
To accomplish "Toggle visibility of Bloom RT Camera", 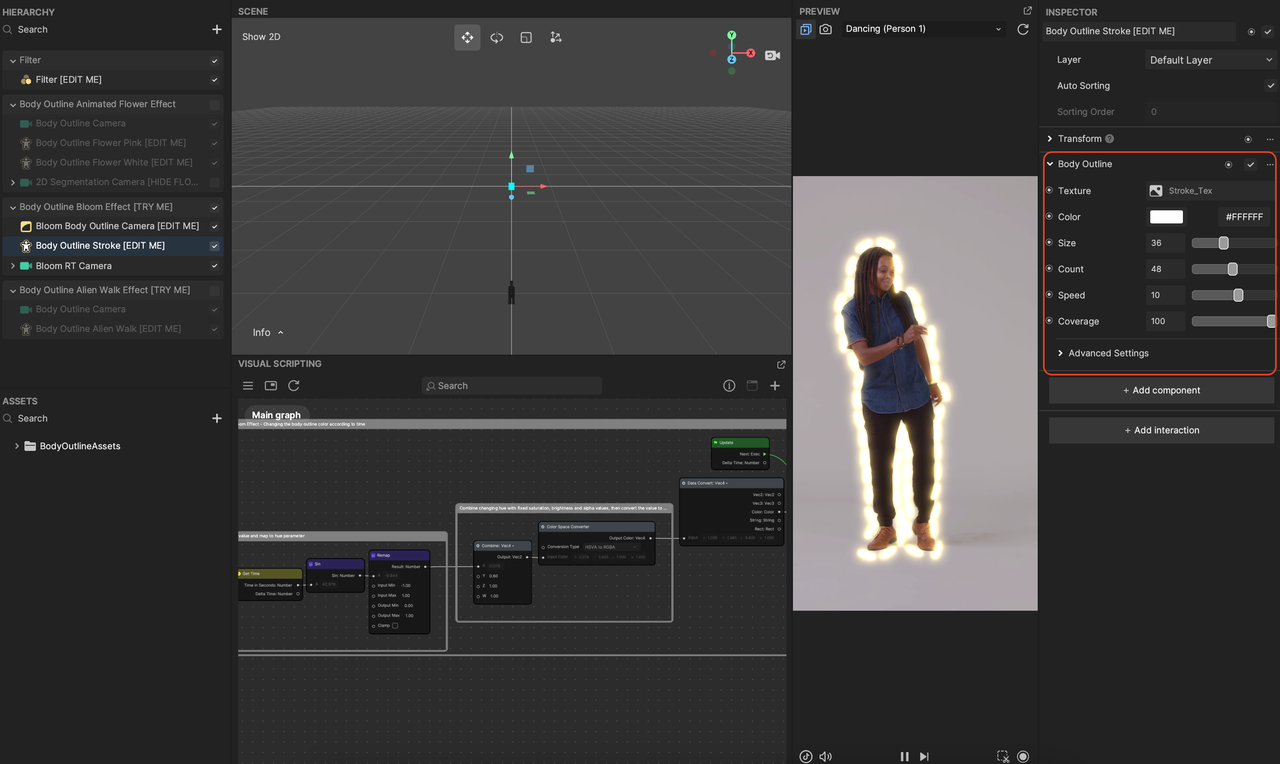I will click(214, 265).
